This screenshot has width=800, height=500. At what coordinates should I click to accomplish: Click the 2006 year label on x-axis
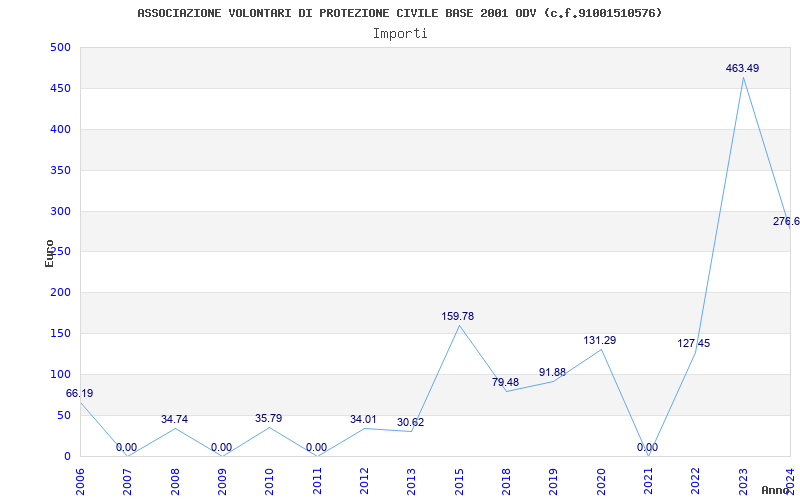coord(80,479)
